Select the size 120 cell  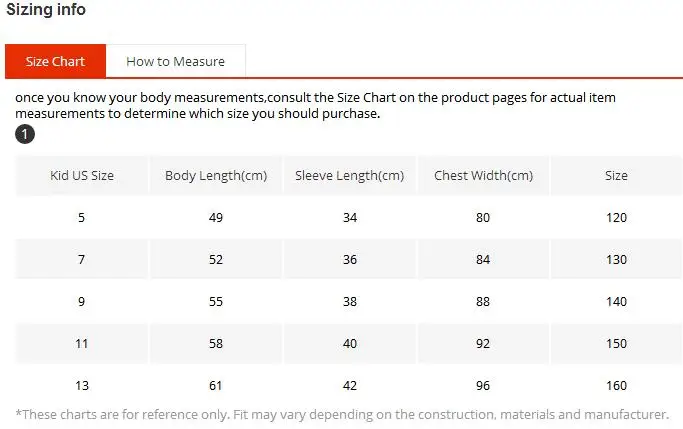pos(616,217)
